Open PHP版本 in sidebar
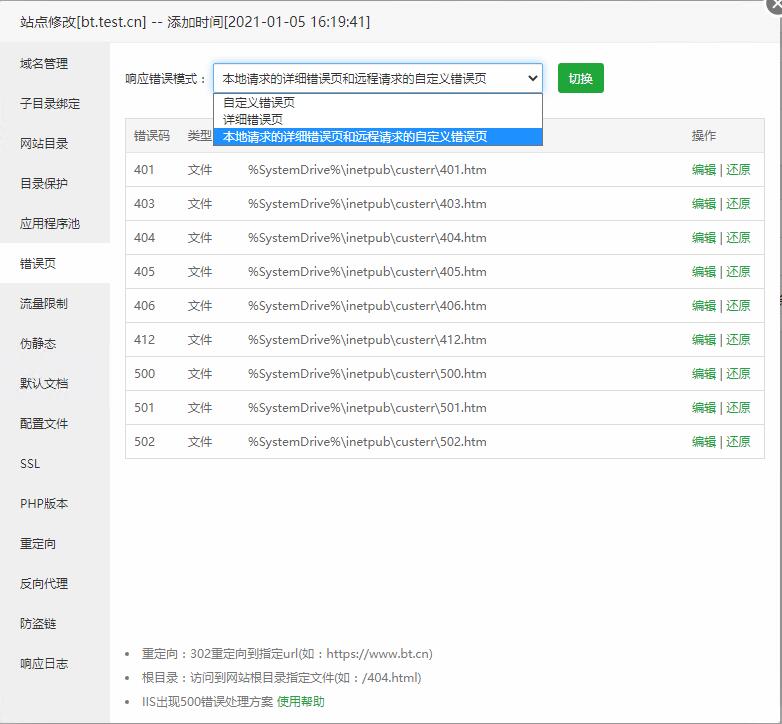Screen dimensions: 782x724 44,503
